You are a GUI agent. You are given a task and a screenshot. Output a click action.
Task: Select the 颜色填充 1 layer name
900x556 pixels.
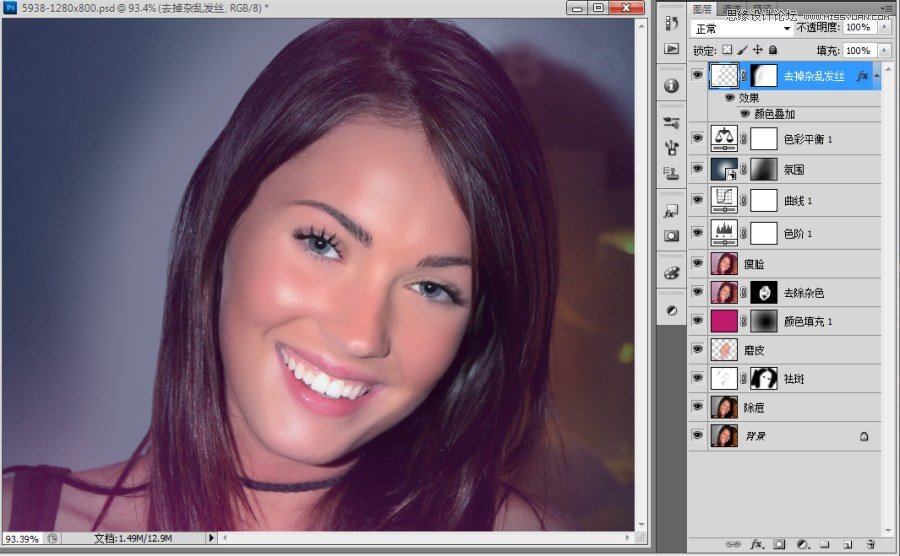808,322
